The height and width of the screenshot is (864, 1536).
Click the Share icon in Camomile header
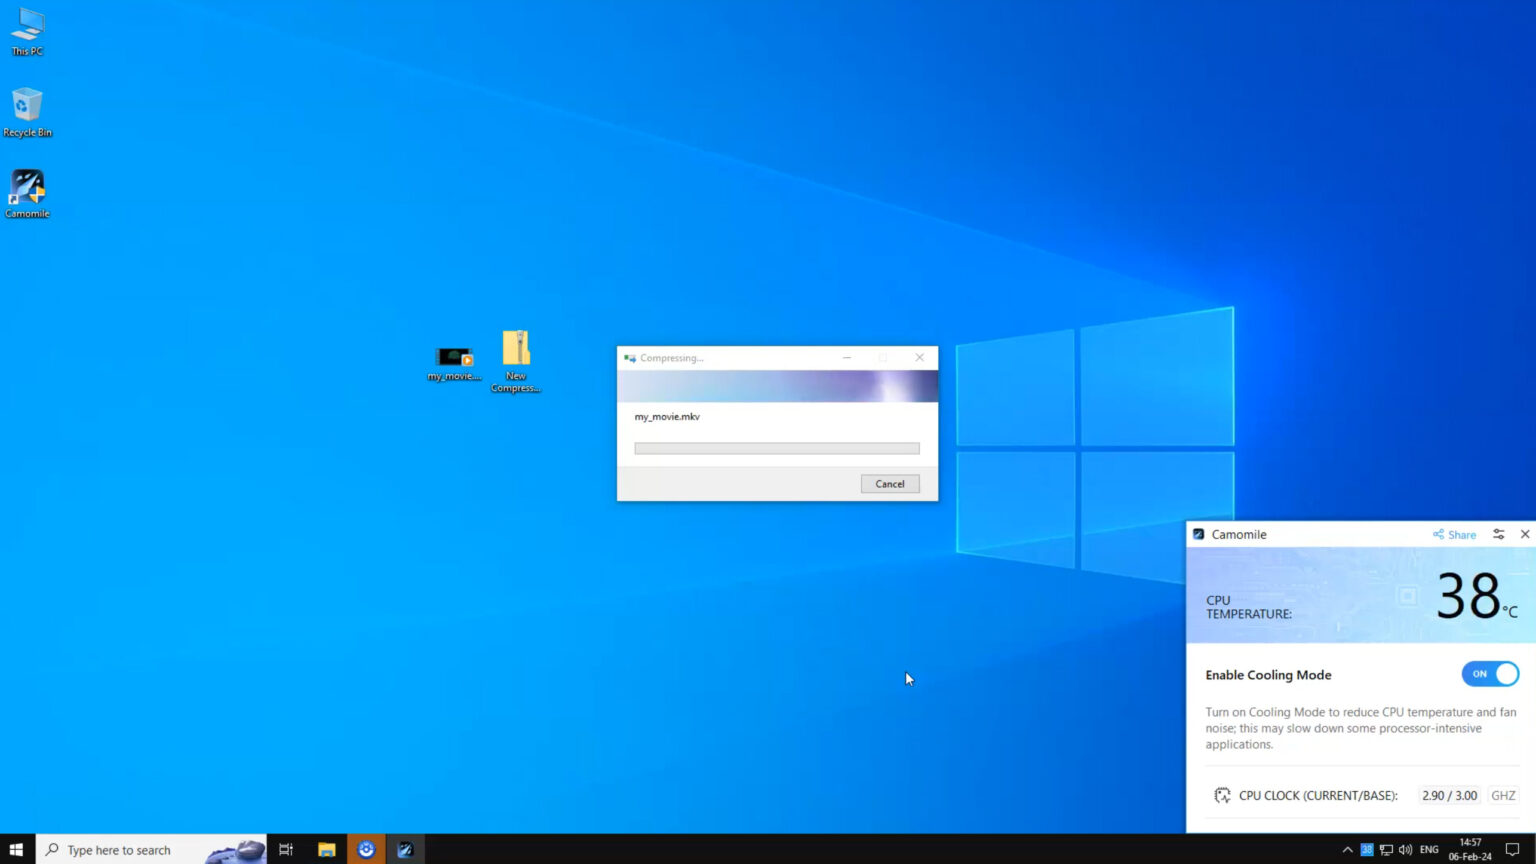coord(1454,534)
